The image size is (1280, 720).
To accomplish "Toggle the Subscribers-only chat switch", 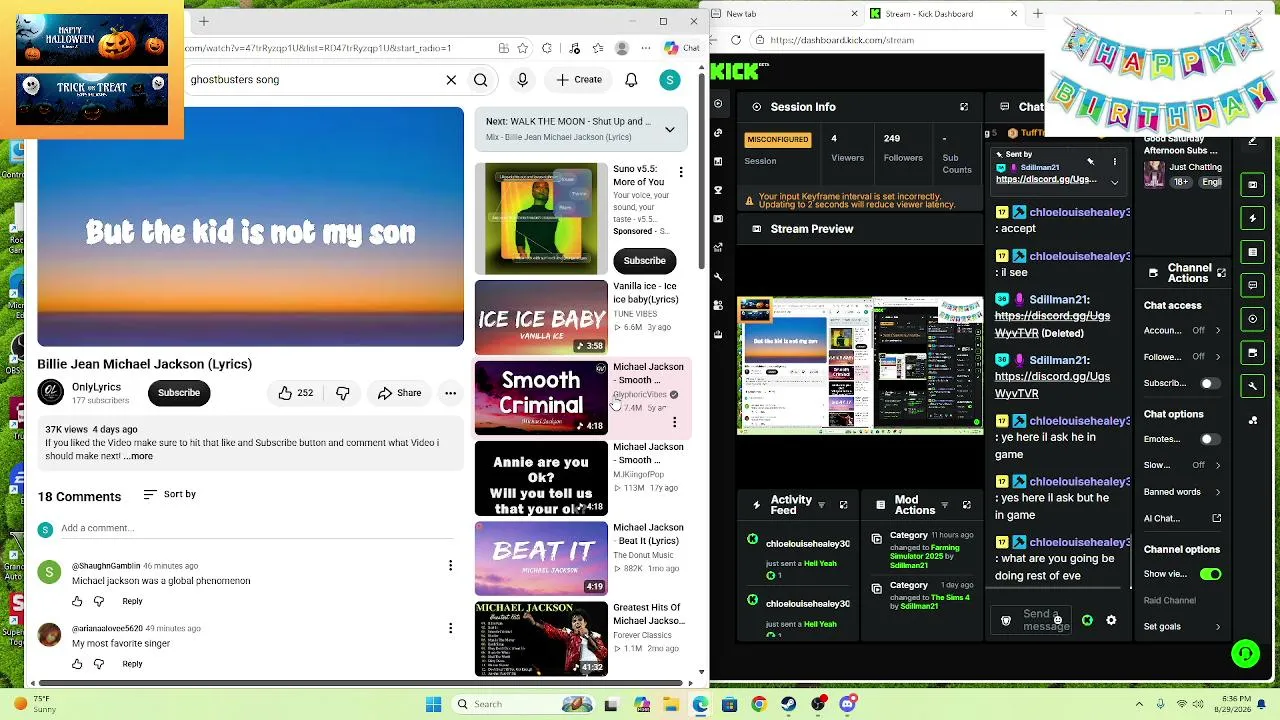I will [x=1210, y=383].
